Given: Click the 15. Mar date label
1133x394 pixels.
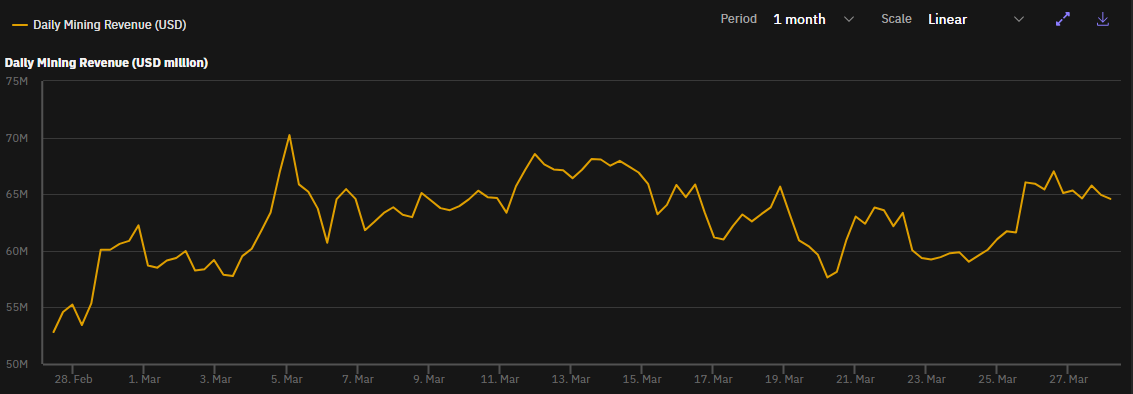Looking at the screenshot, I should [x=641, y=380].
